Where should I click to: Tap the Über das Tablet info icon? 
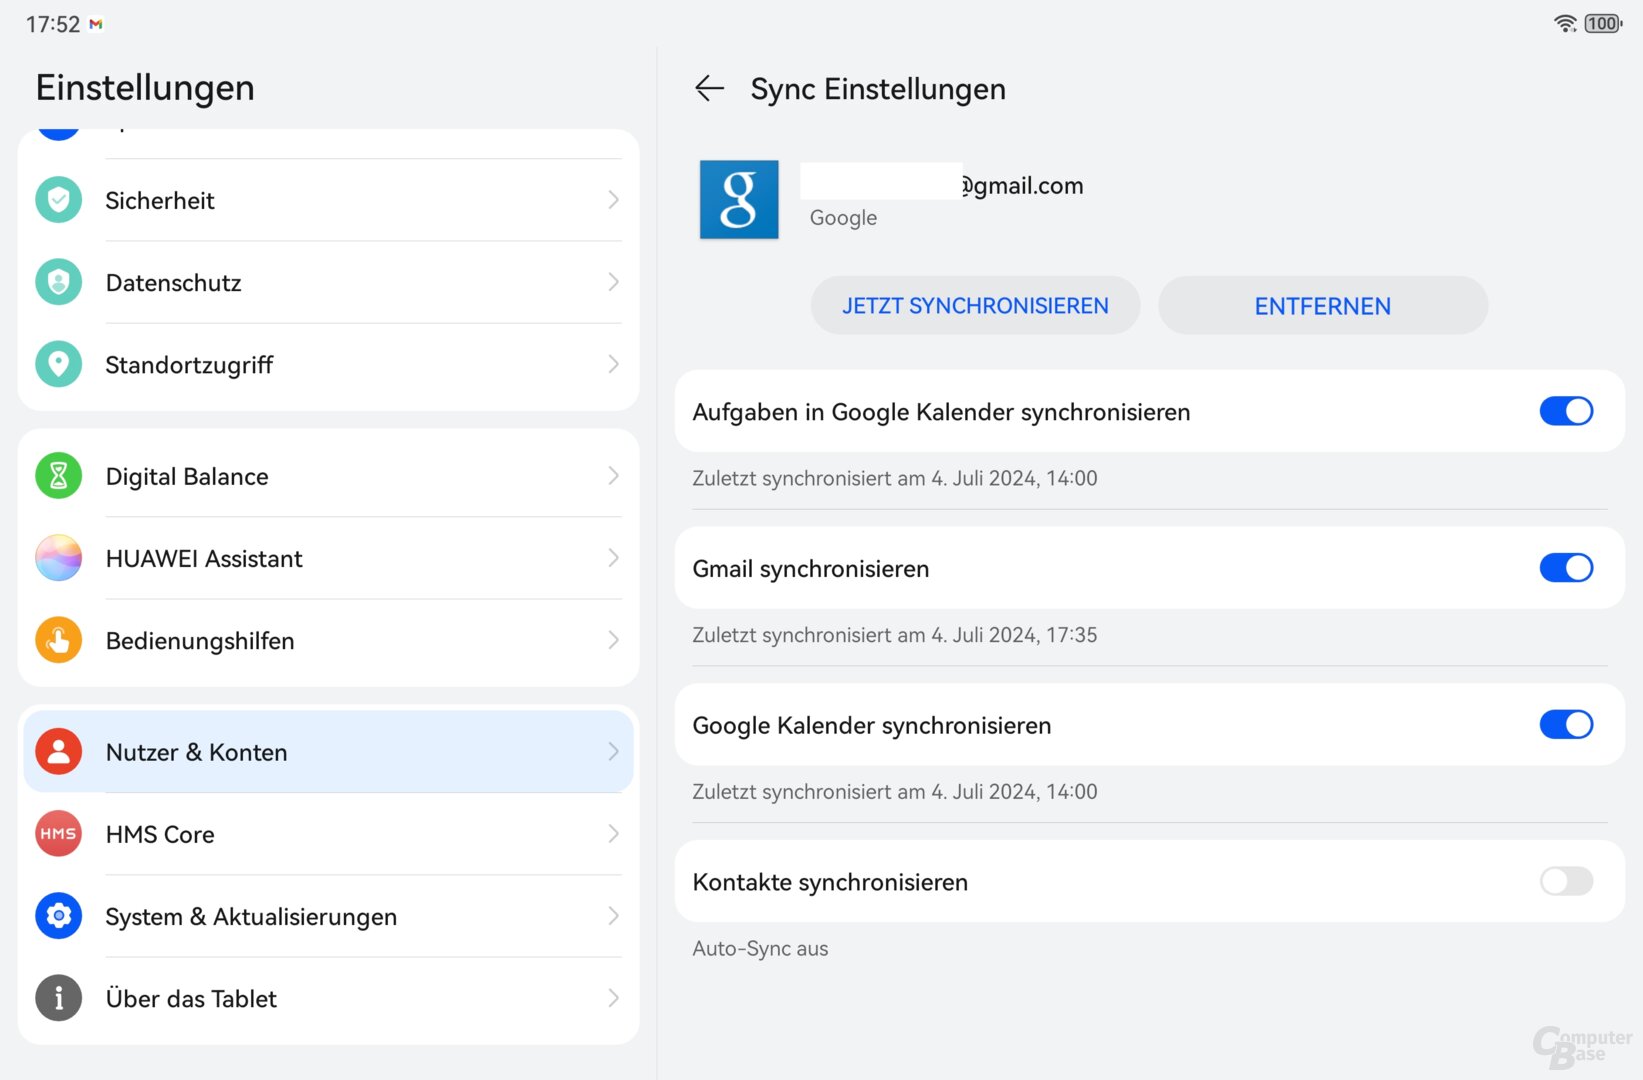59,998
